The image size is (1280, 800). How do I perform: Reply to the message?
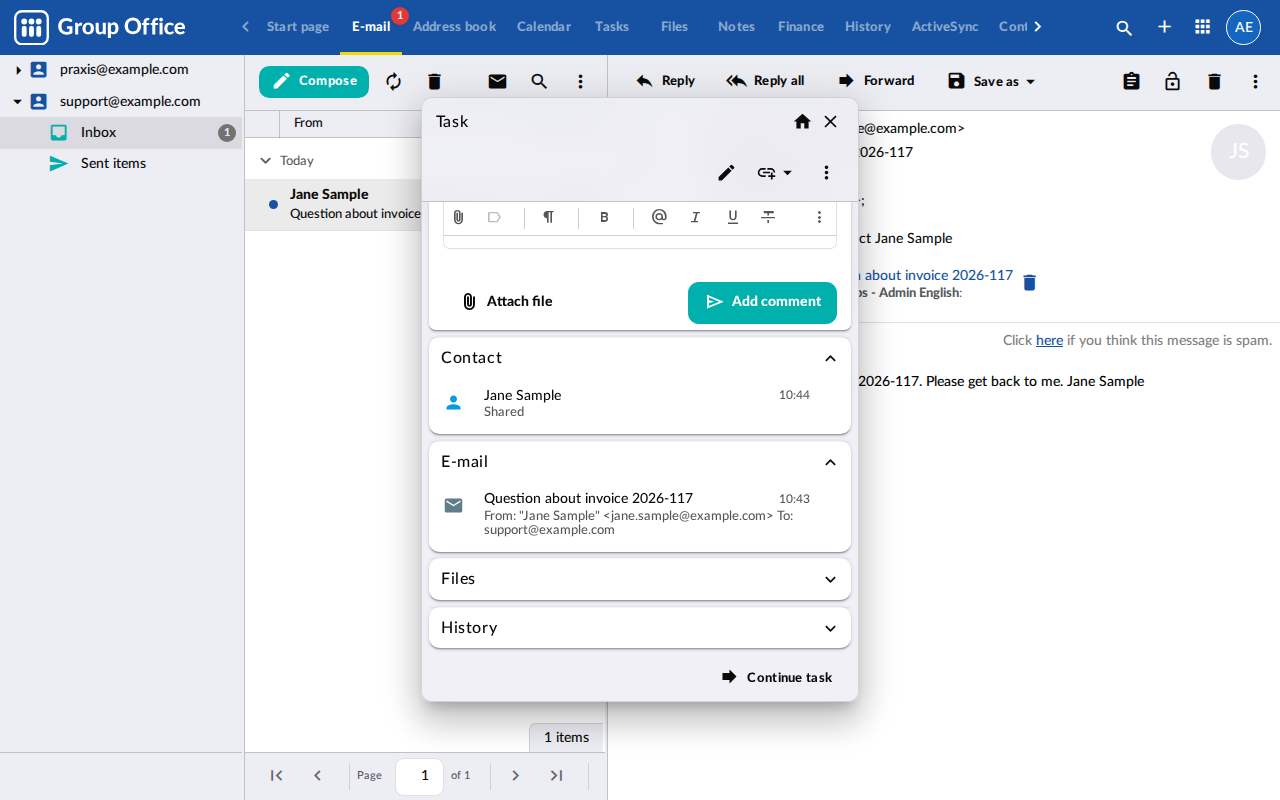point(665,81)
